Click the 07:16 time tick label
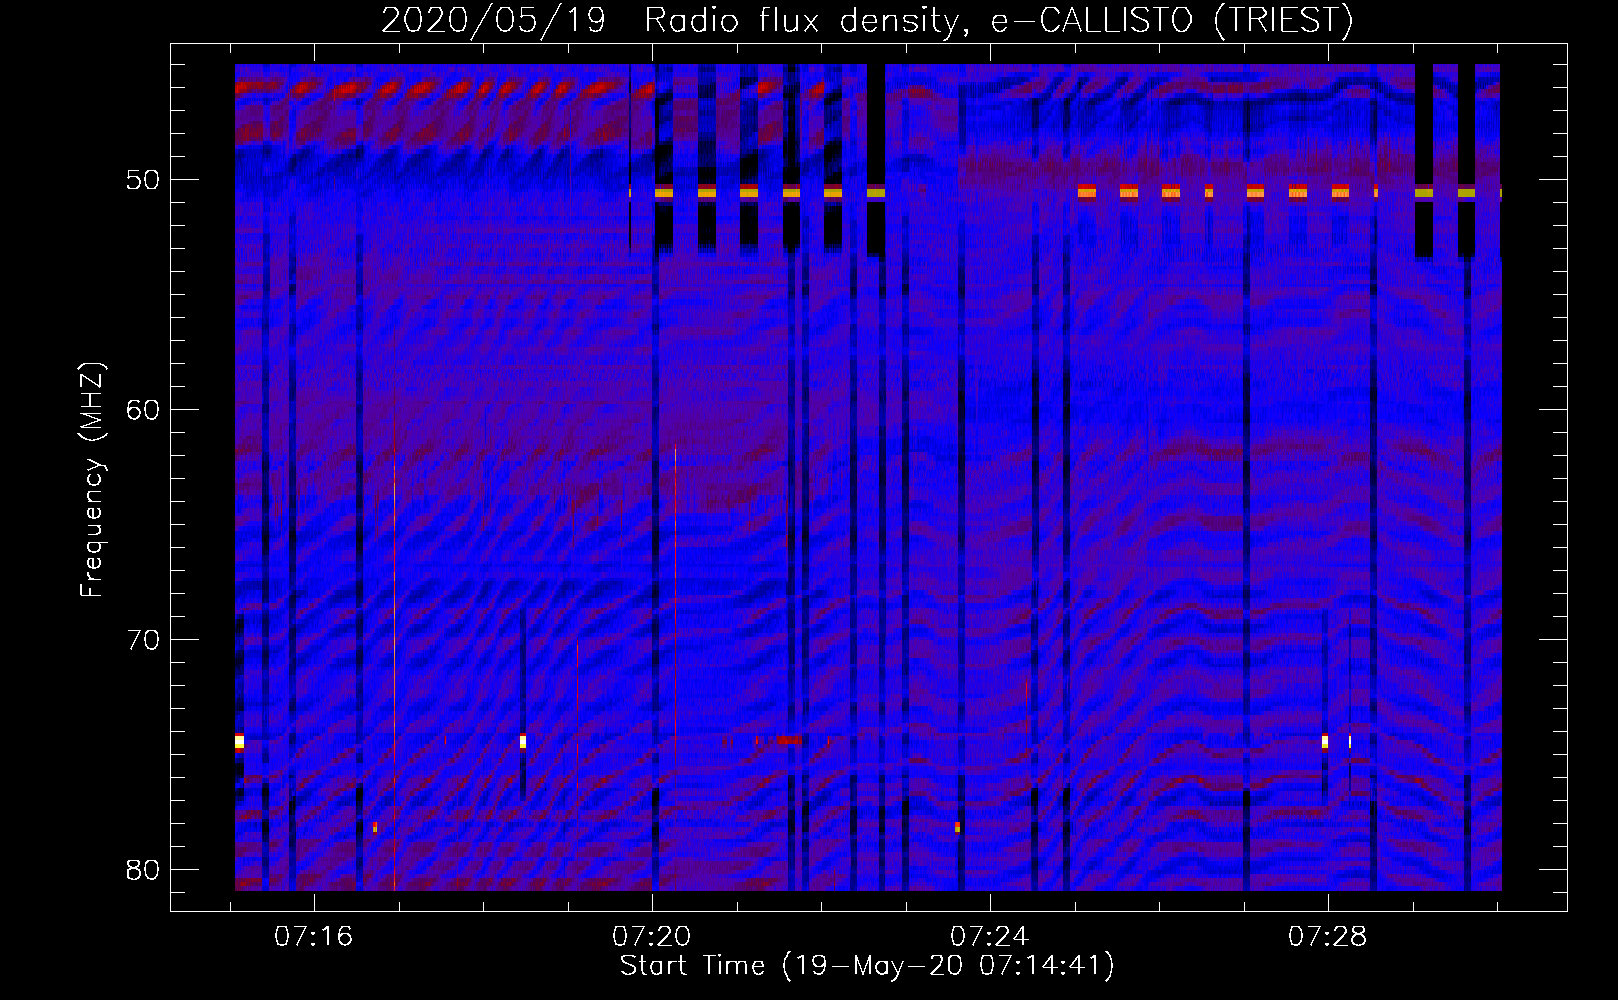The width and height of the screenshot is (1618, 1000). click(x=314, y=937)
